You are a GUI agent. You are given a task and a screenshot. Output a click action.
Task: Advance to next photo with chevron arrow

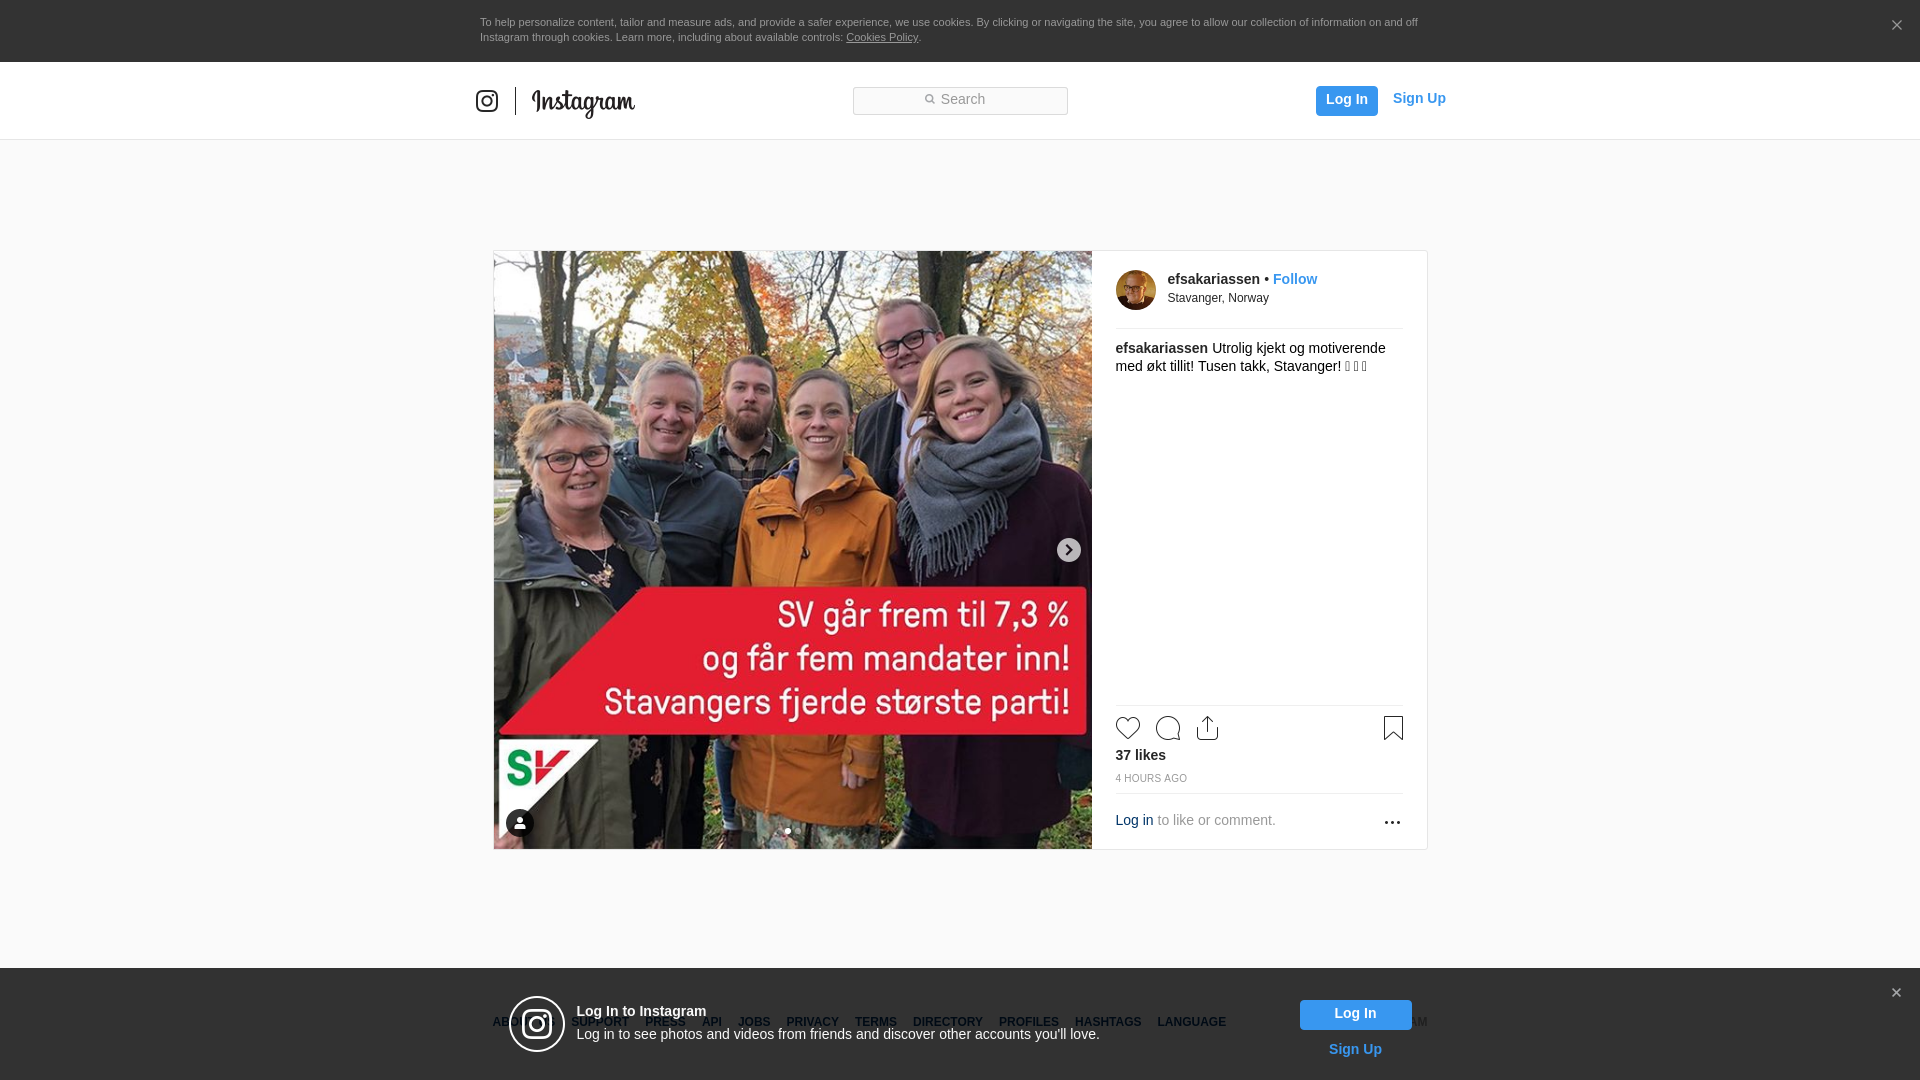click(1068, 550)
